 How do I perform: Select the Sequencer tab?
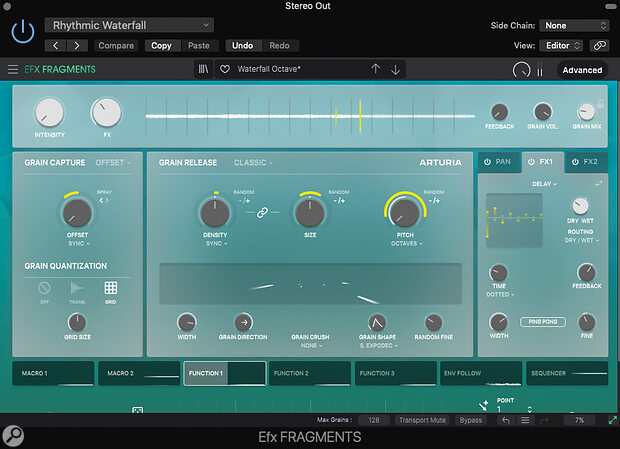567,374
